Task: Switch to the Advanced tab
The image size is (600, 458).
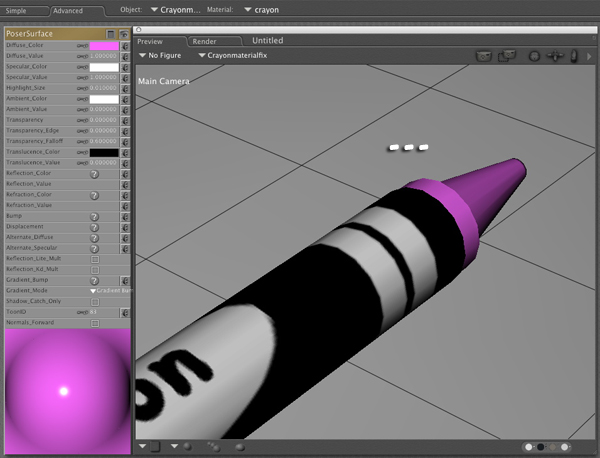Action: pyautogui.click(x=68, y=11)
